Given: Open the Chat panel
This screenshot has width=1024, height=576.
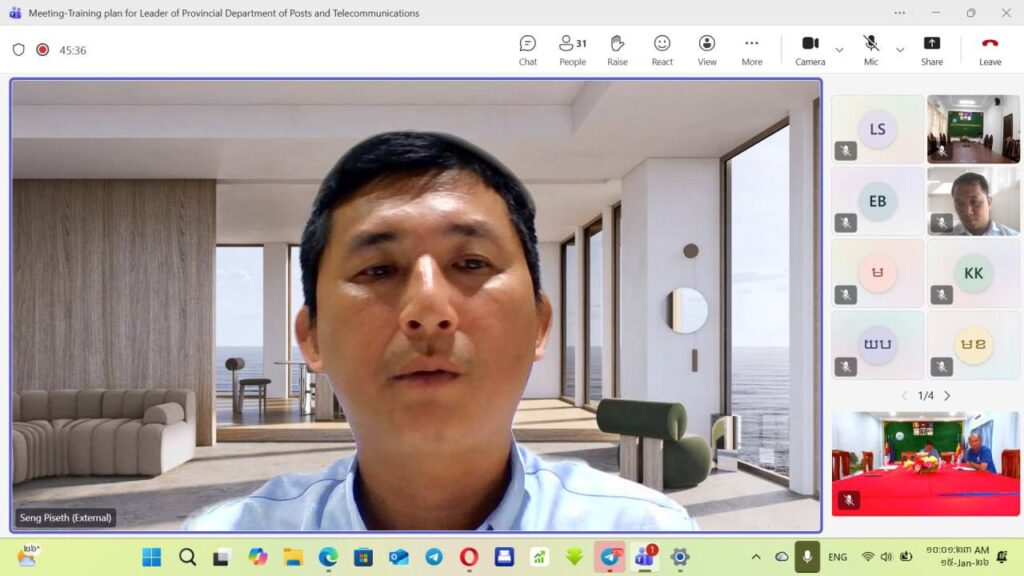Looking at the screenshot, I should pyautogui.click(x=527, y=50).
